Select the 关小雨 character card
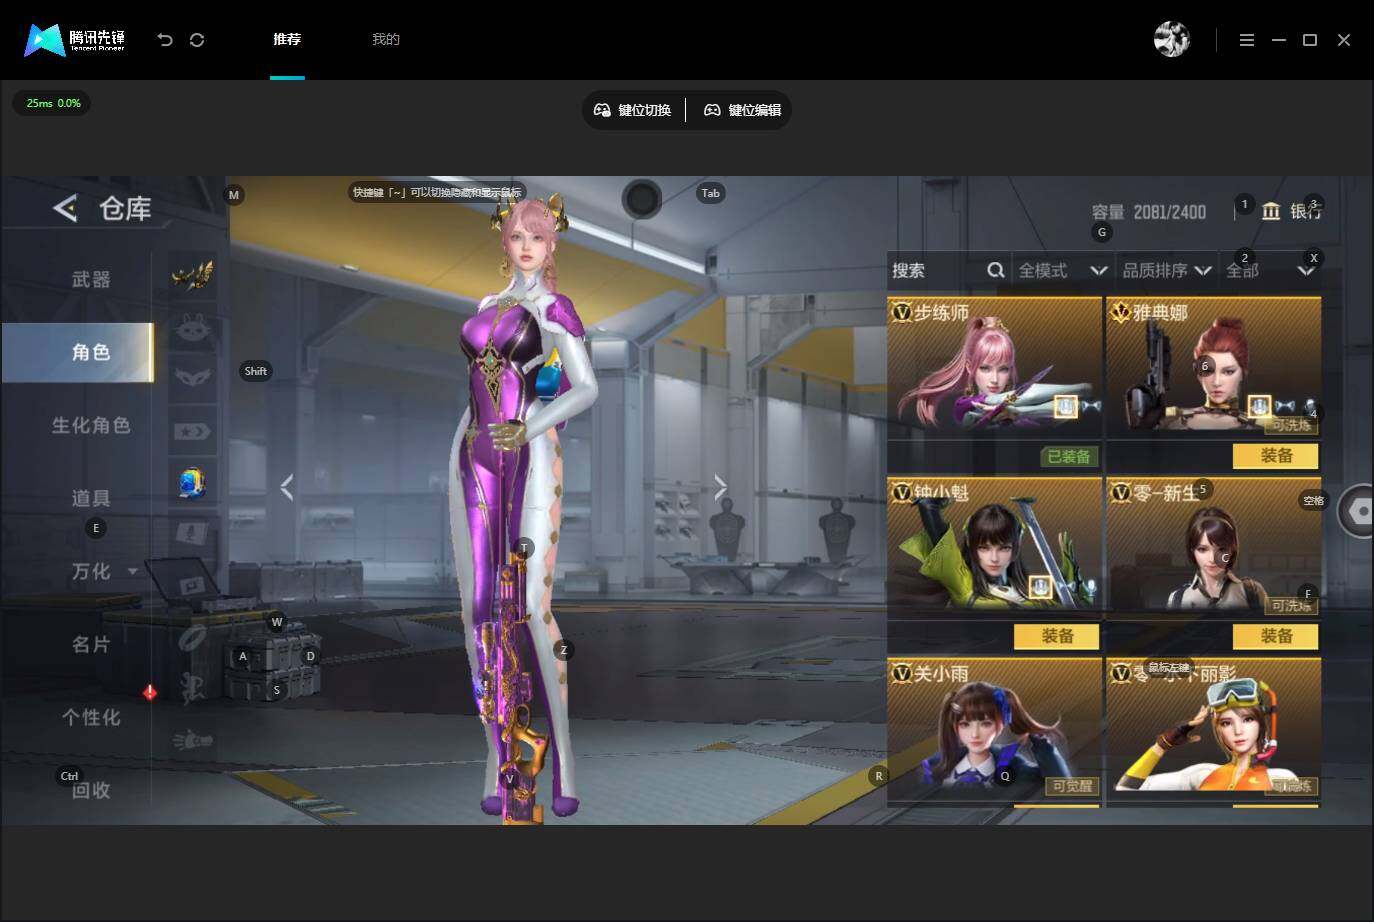Screen dimensions: 1374x922 (995, 730)
